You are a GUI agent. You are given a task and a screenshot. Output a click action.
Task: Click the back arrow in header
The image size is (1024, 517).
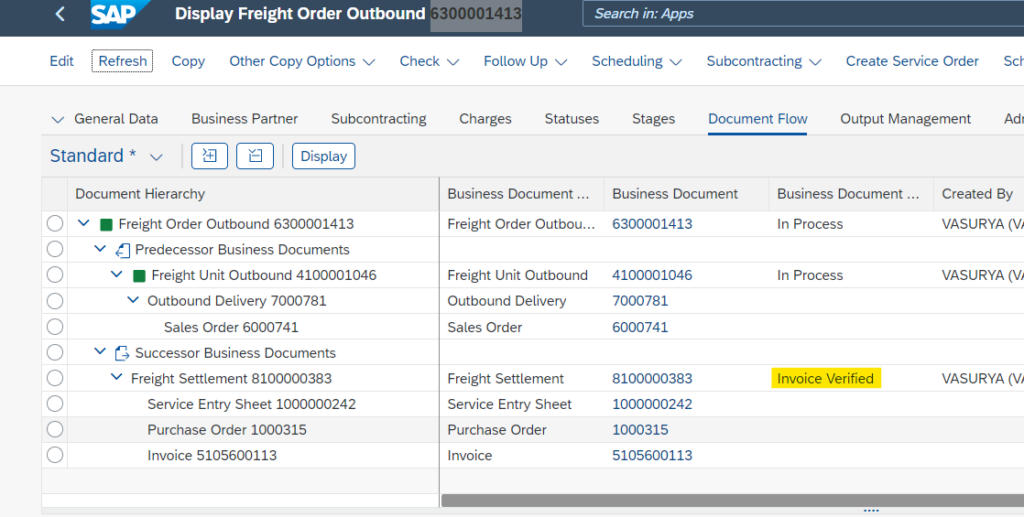[x=60, y=14]
